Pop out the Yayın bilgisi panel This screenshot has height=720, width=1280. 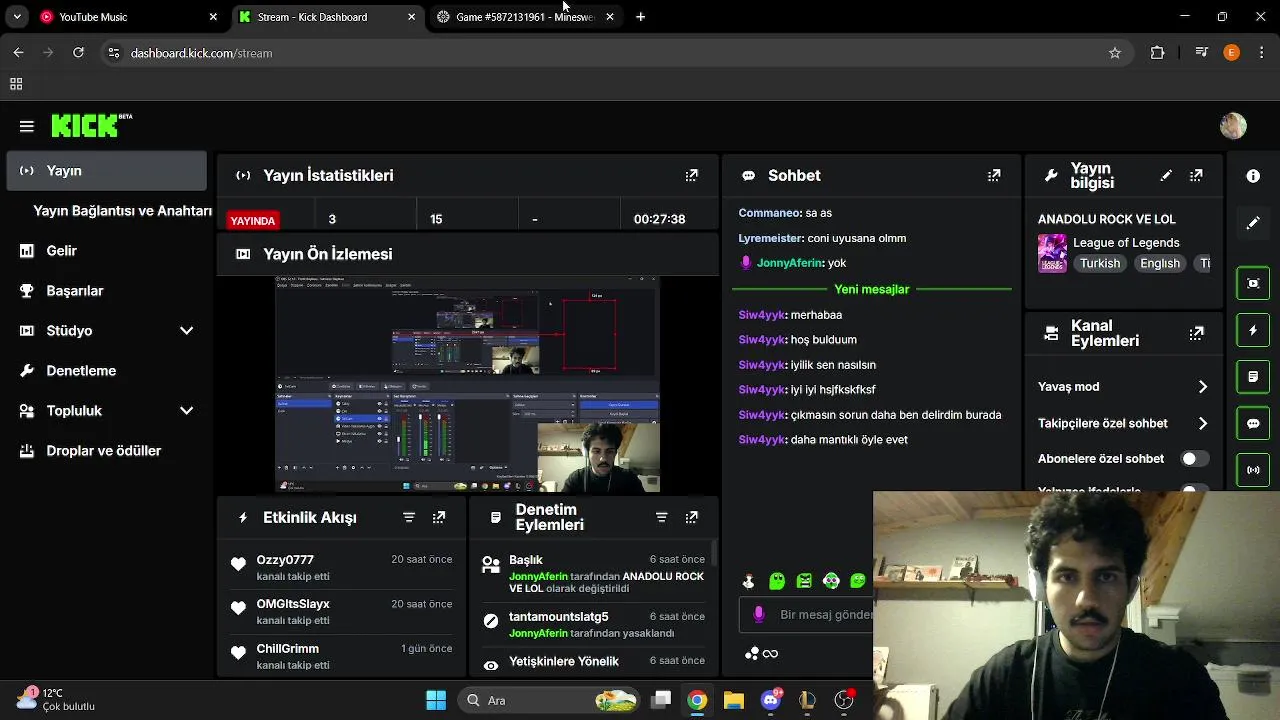point(1196,175)
